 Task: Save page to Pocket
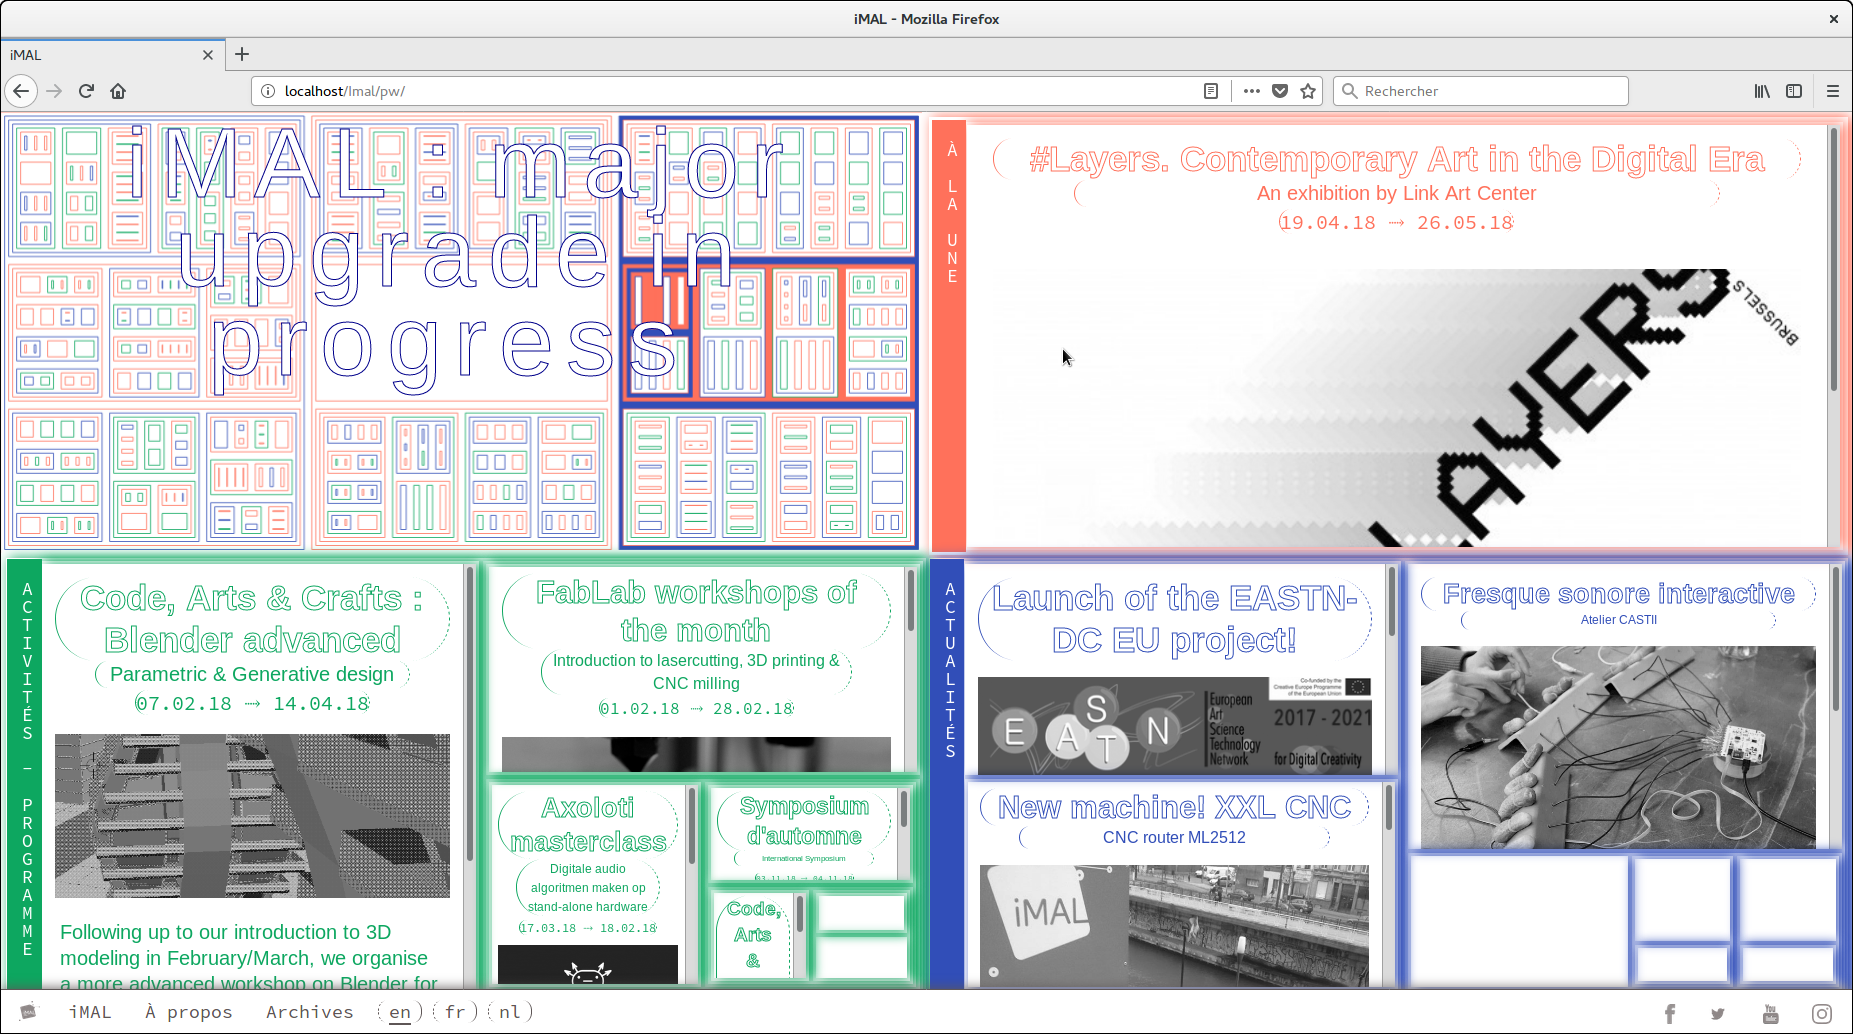pyautogui.click(x=1279, y=91)
